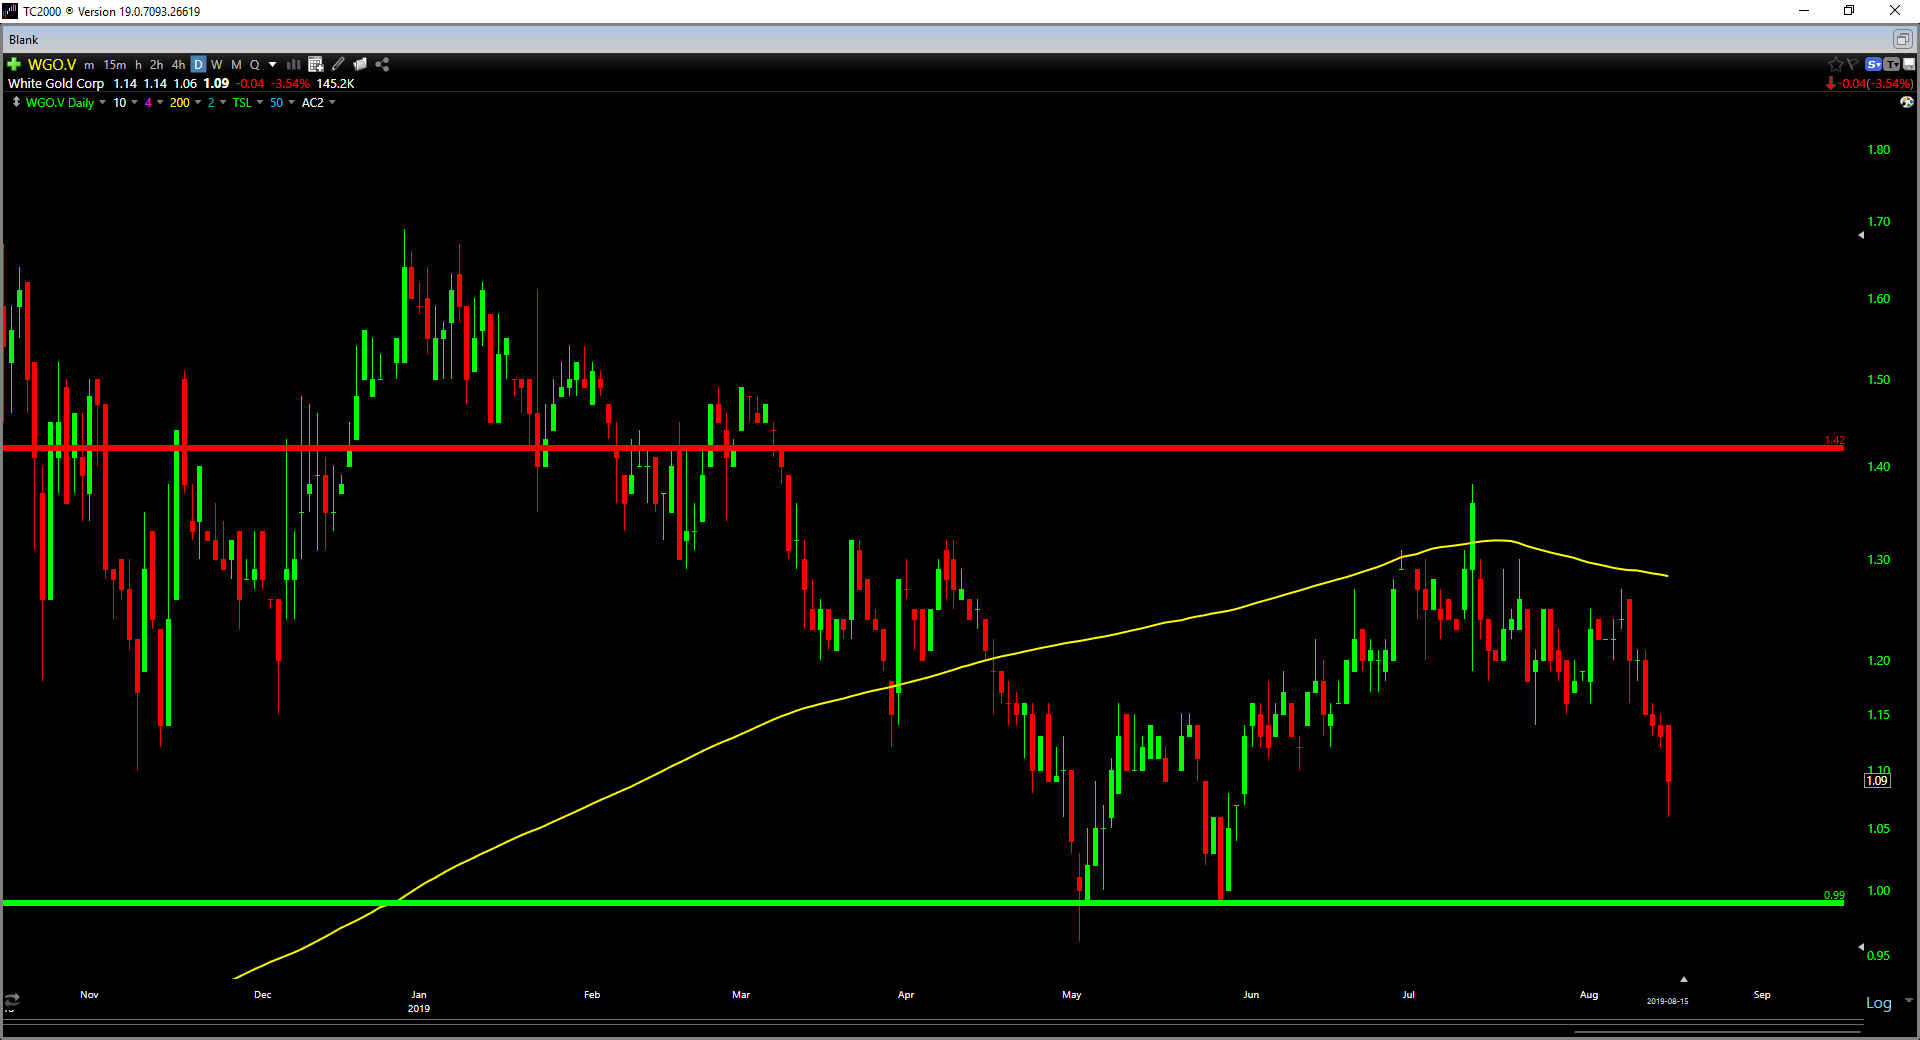The width and height of the screenshot is (1920, 1040).
Task: Click the WGO.V symbol name
Action: (x=52, y=65)
